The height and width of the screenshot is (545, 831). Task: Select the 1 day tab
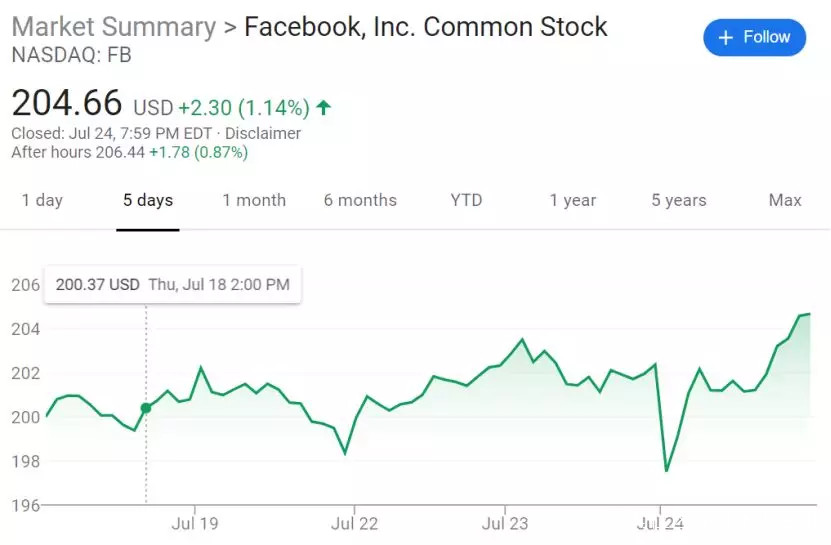(42, 200)
